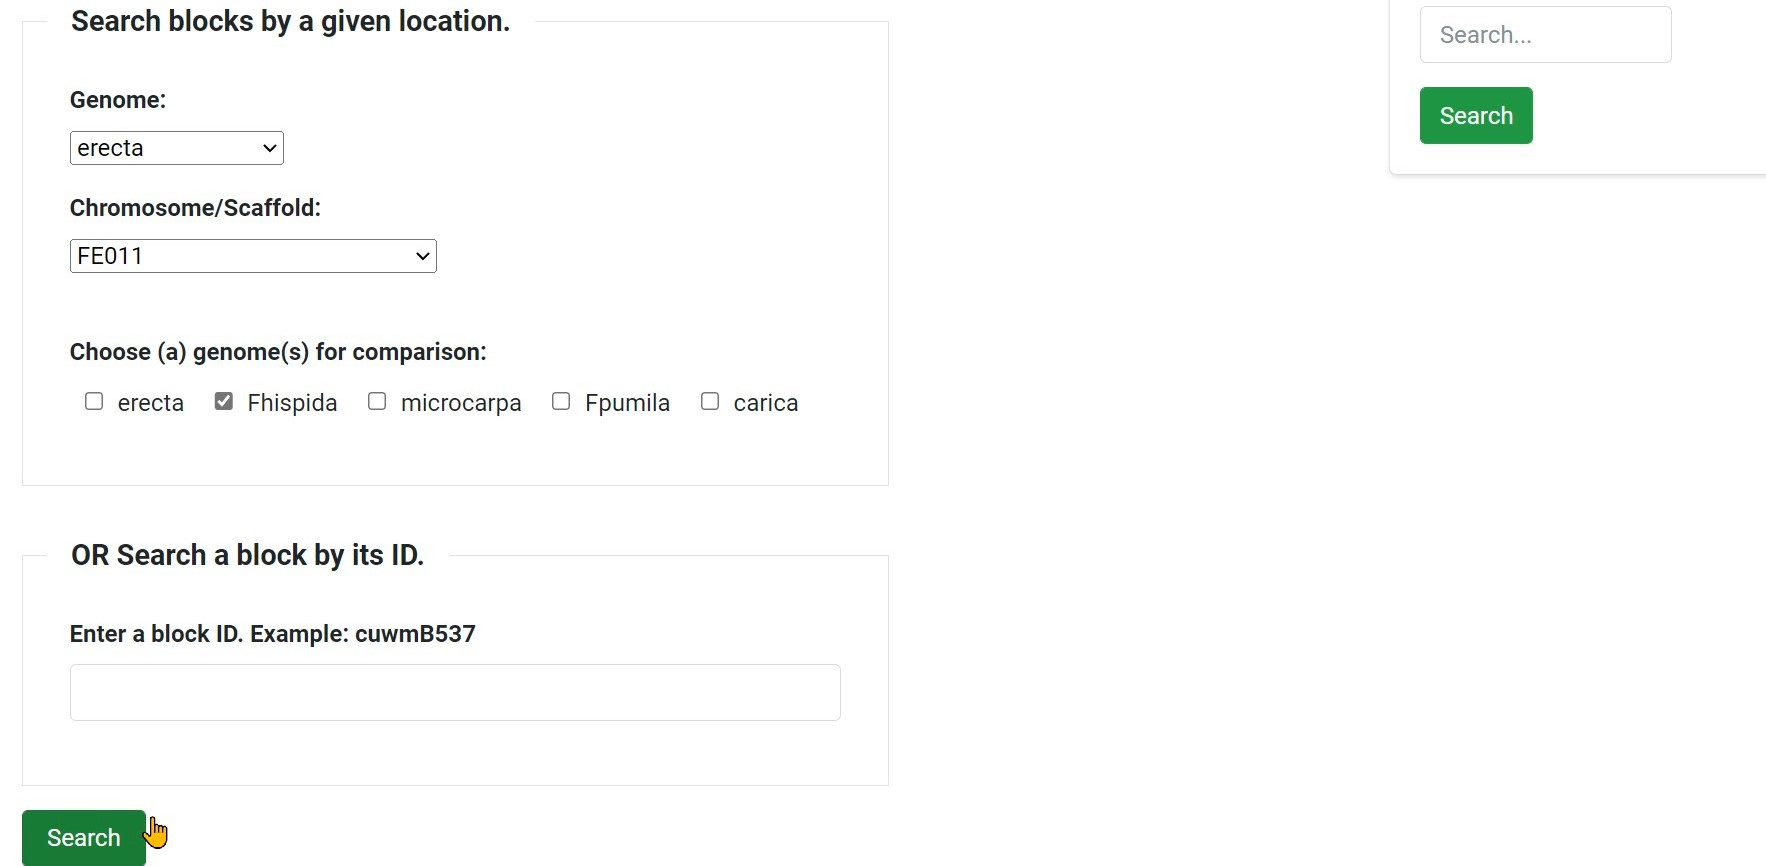Click the "Chromosome/Scaffold:" field label

[x=195, y=208]
